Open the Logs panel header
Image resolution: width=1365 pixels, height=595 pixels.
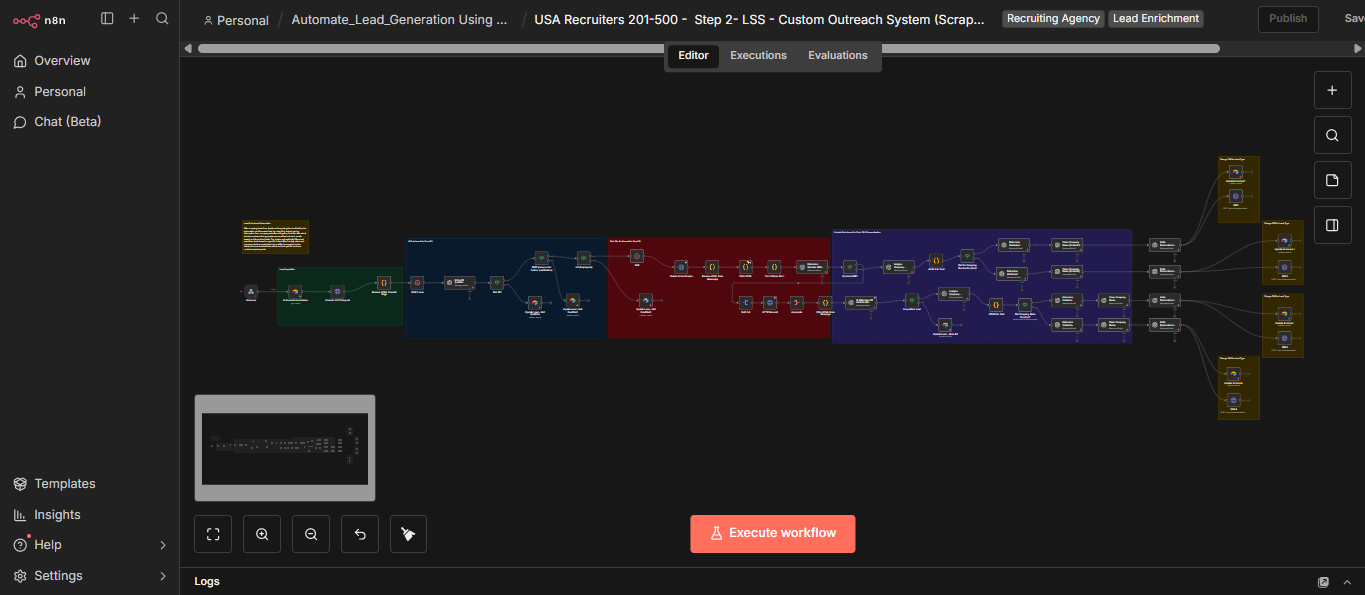click(207, 581)
